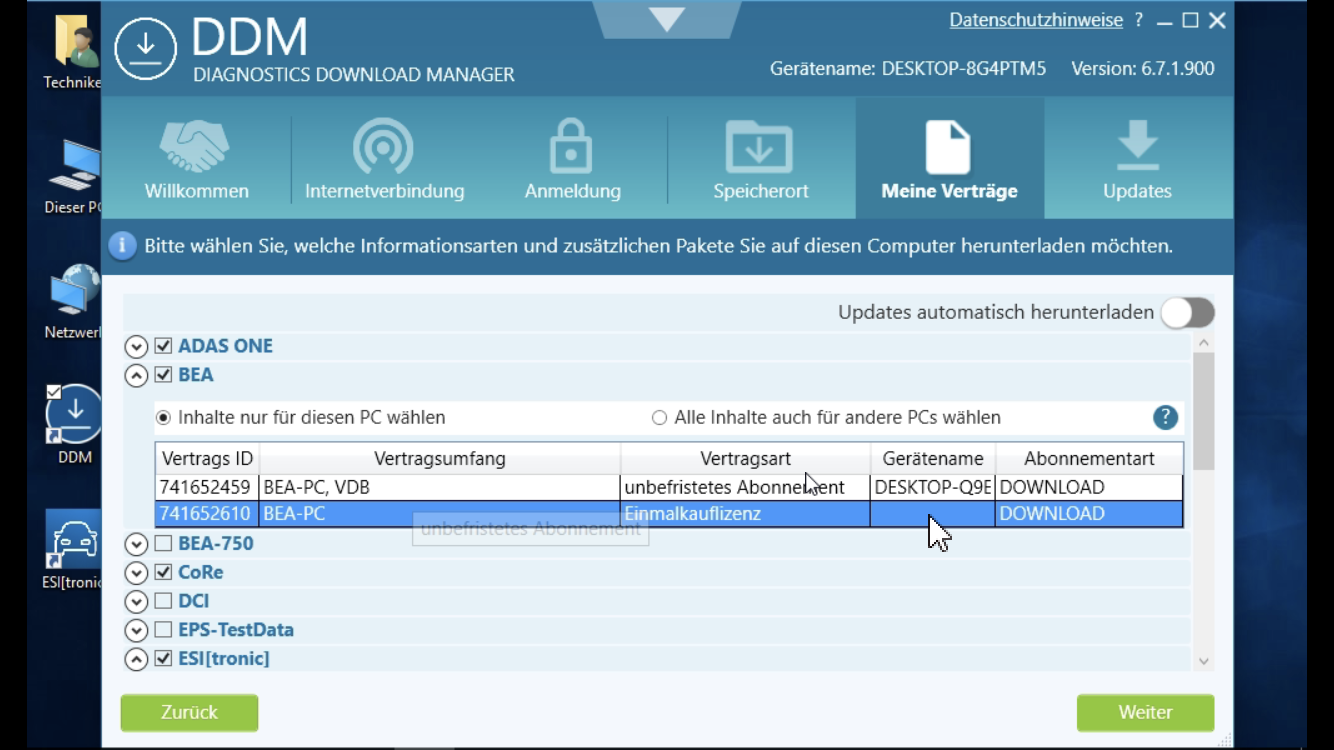
Task: Select the DDM desktop shortcut
Action: pos(74,426)
